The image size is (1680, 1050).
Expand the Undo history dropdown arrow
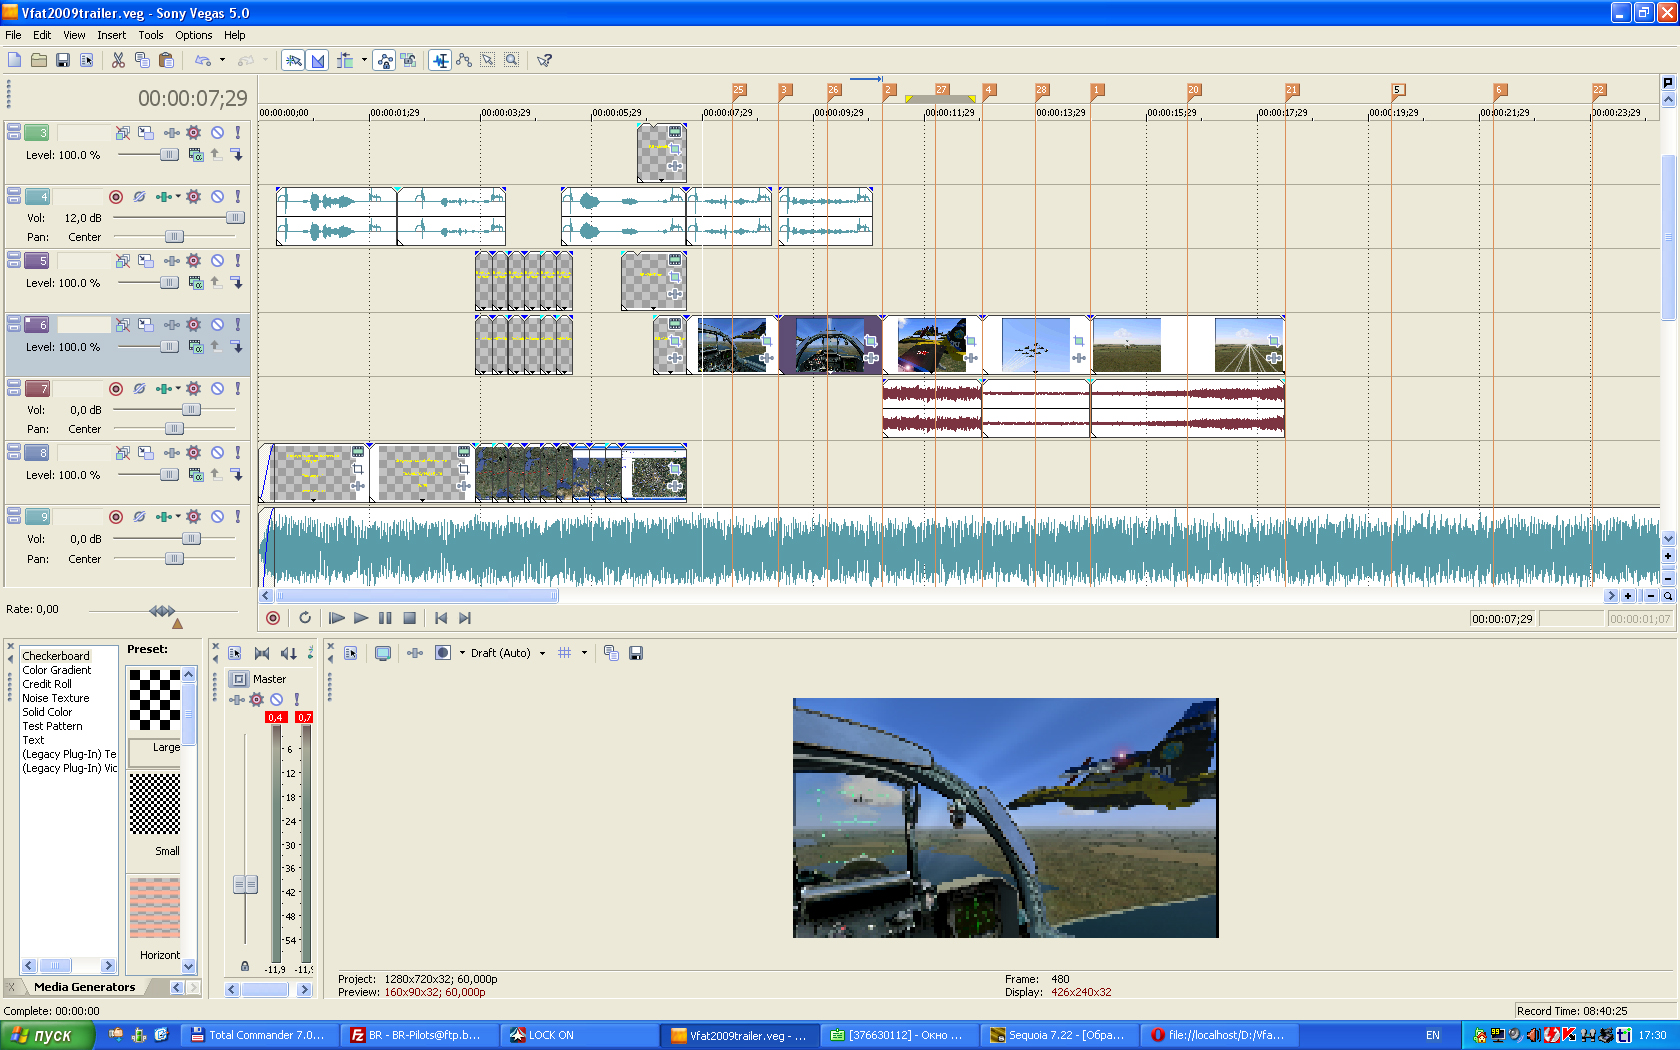point(222,60)
